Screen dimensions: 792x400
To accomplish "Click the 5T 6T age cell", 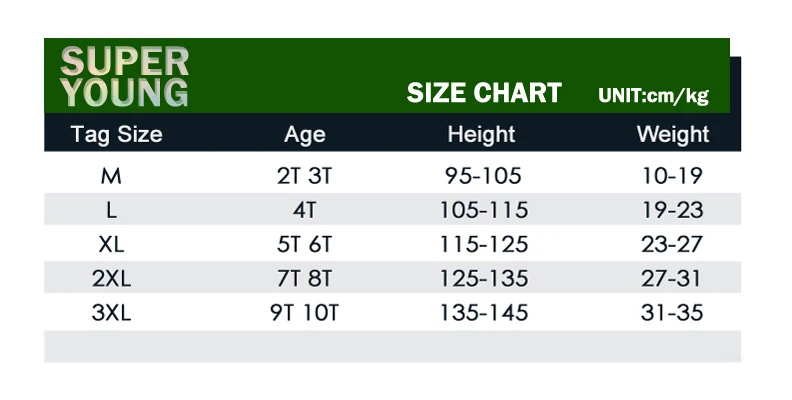I will [305, 244].
